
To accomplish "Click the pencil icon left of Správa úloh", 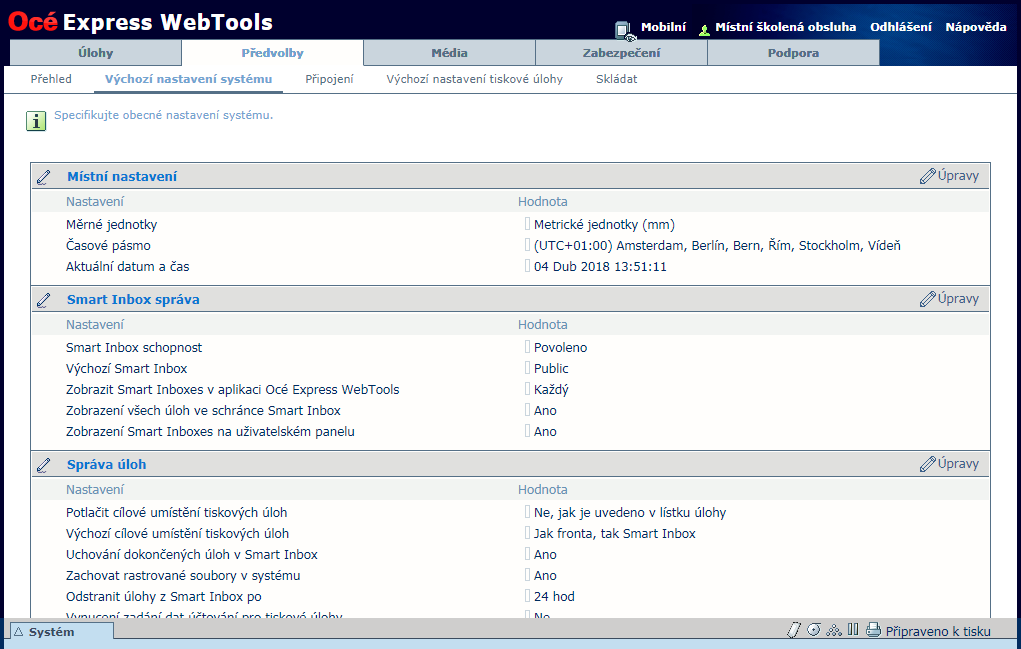I will point(44,465).
